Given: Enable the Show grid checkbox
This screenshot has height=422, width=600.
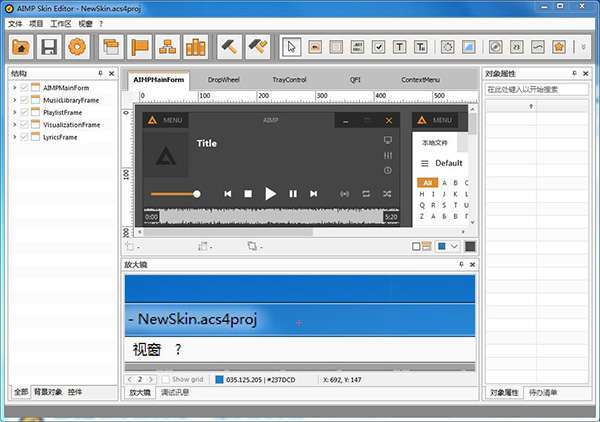Looking at the screenshot, I should click(165, 380).
